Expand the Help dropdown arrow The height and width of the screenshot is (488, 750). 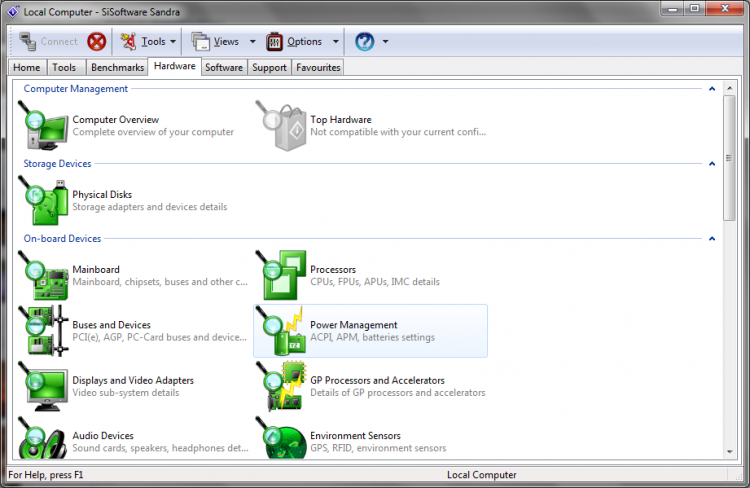(x=386, y=42)
